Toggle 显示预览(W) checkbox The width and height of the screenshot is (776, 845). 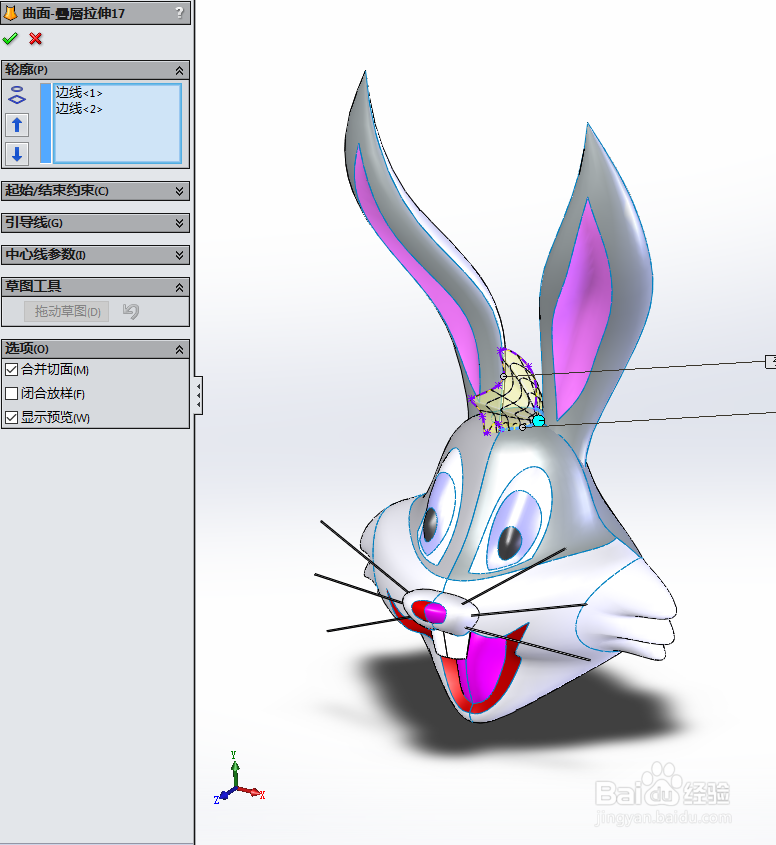point(11,418)
